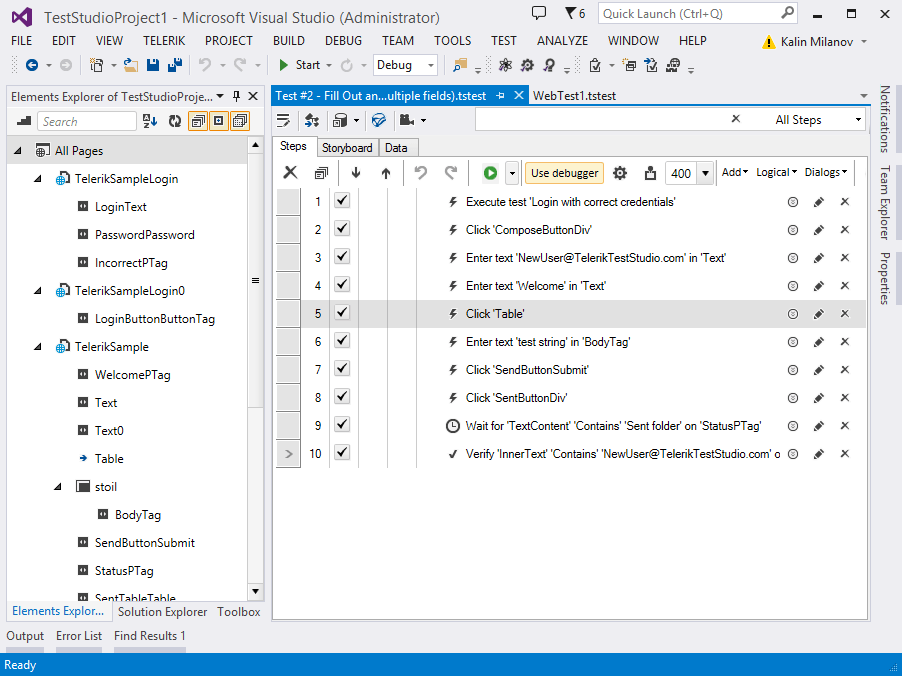Open the Output panel
Screen dimensions: 902x676
point(25,636)
